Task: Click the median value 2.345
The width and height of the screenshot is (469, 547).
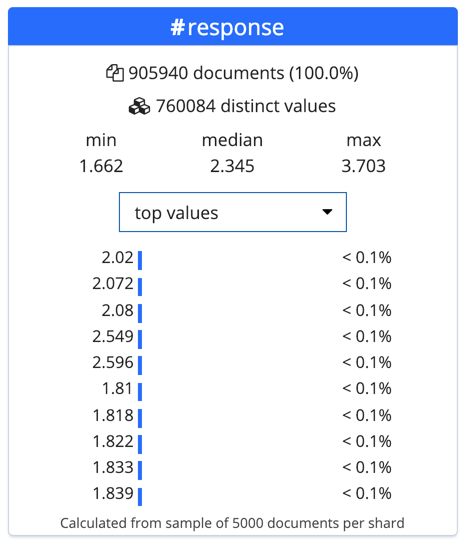Action: coord(232,166)
